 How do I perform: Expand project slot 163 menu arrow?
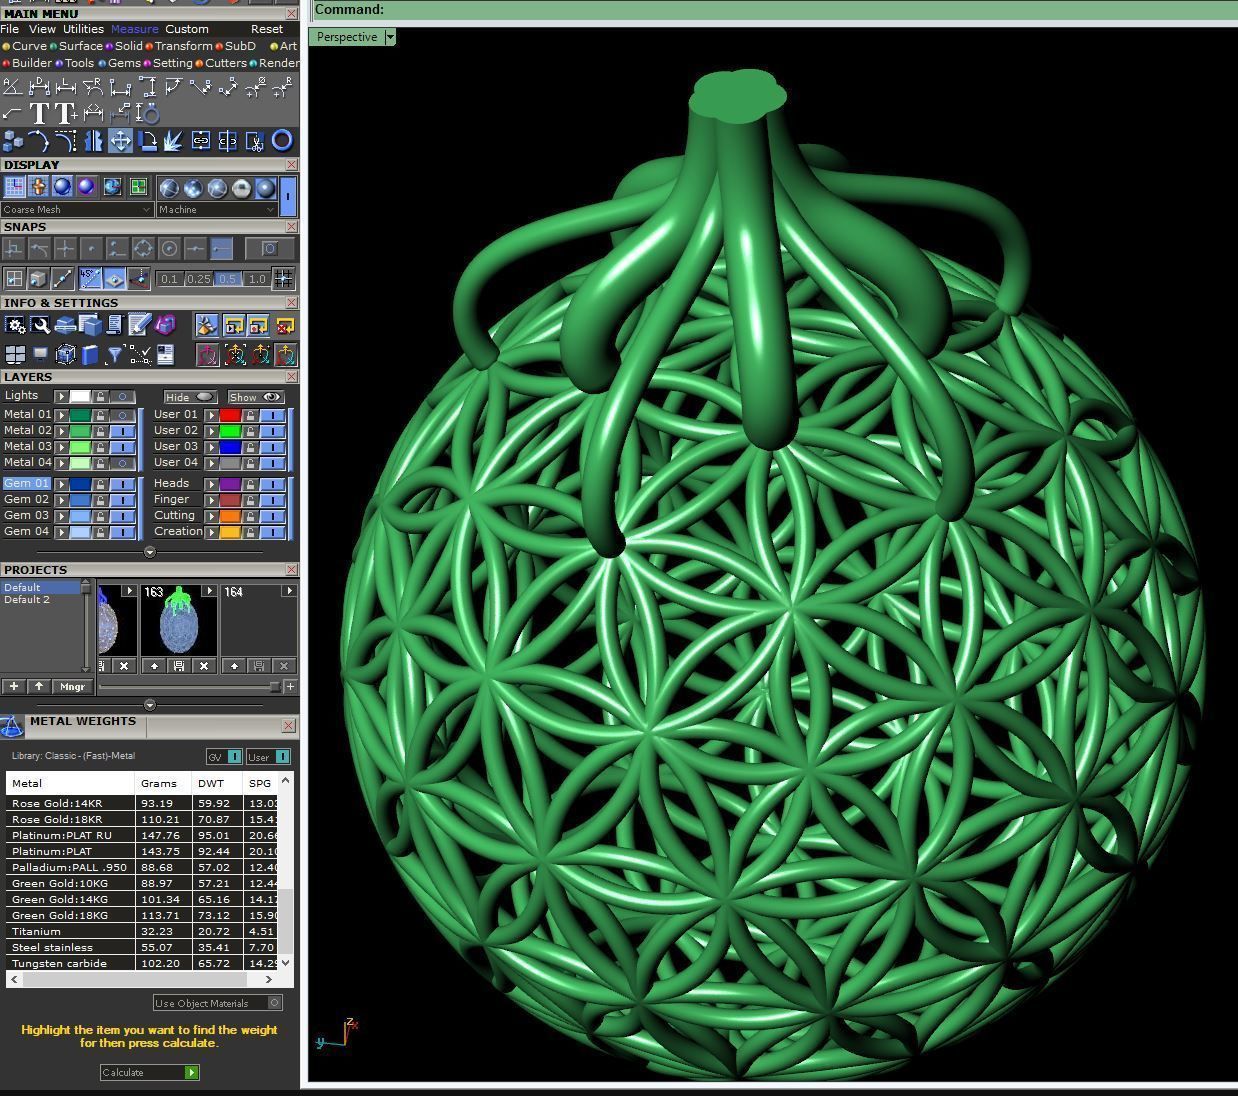pos(209,591)
